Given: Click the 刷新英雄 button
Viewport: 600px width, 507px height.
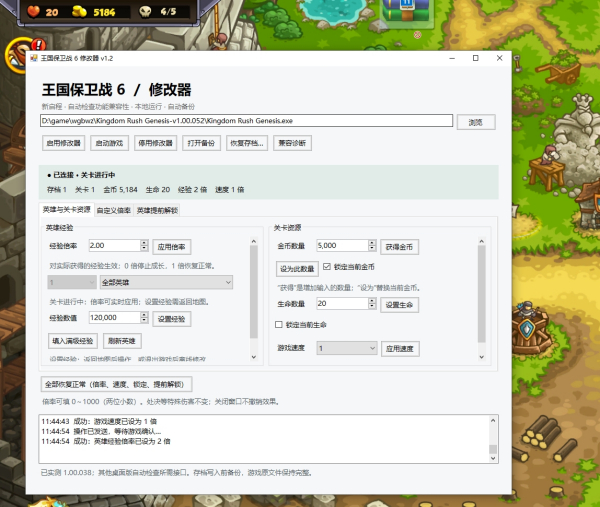Looking at the screenshot, I should tap(122, 341).
